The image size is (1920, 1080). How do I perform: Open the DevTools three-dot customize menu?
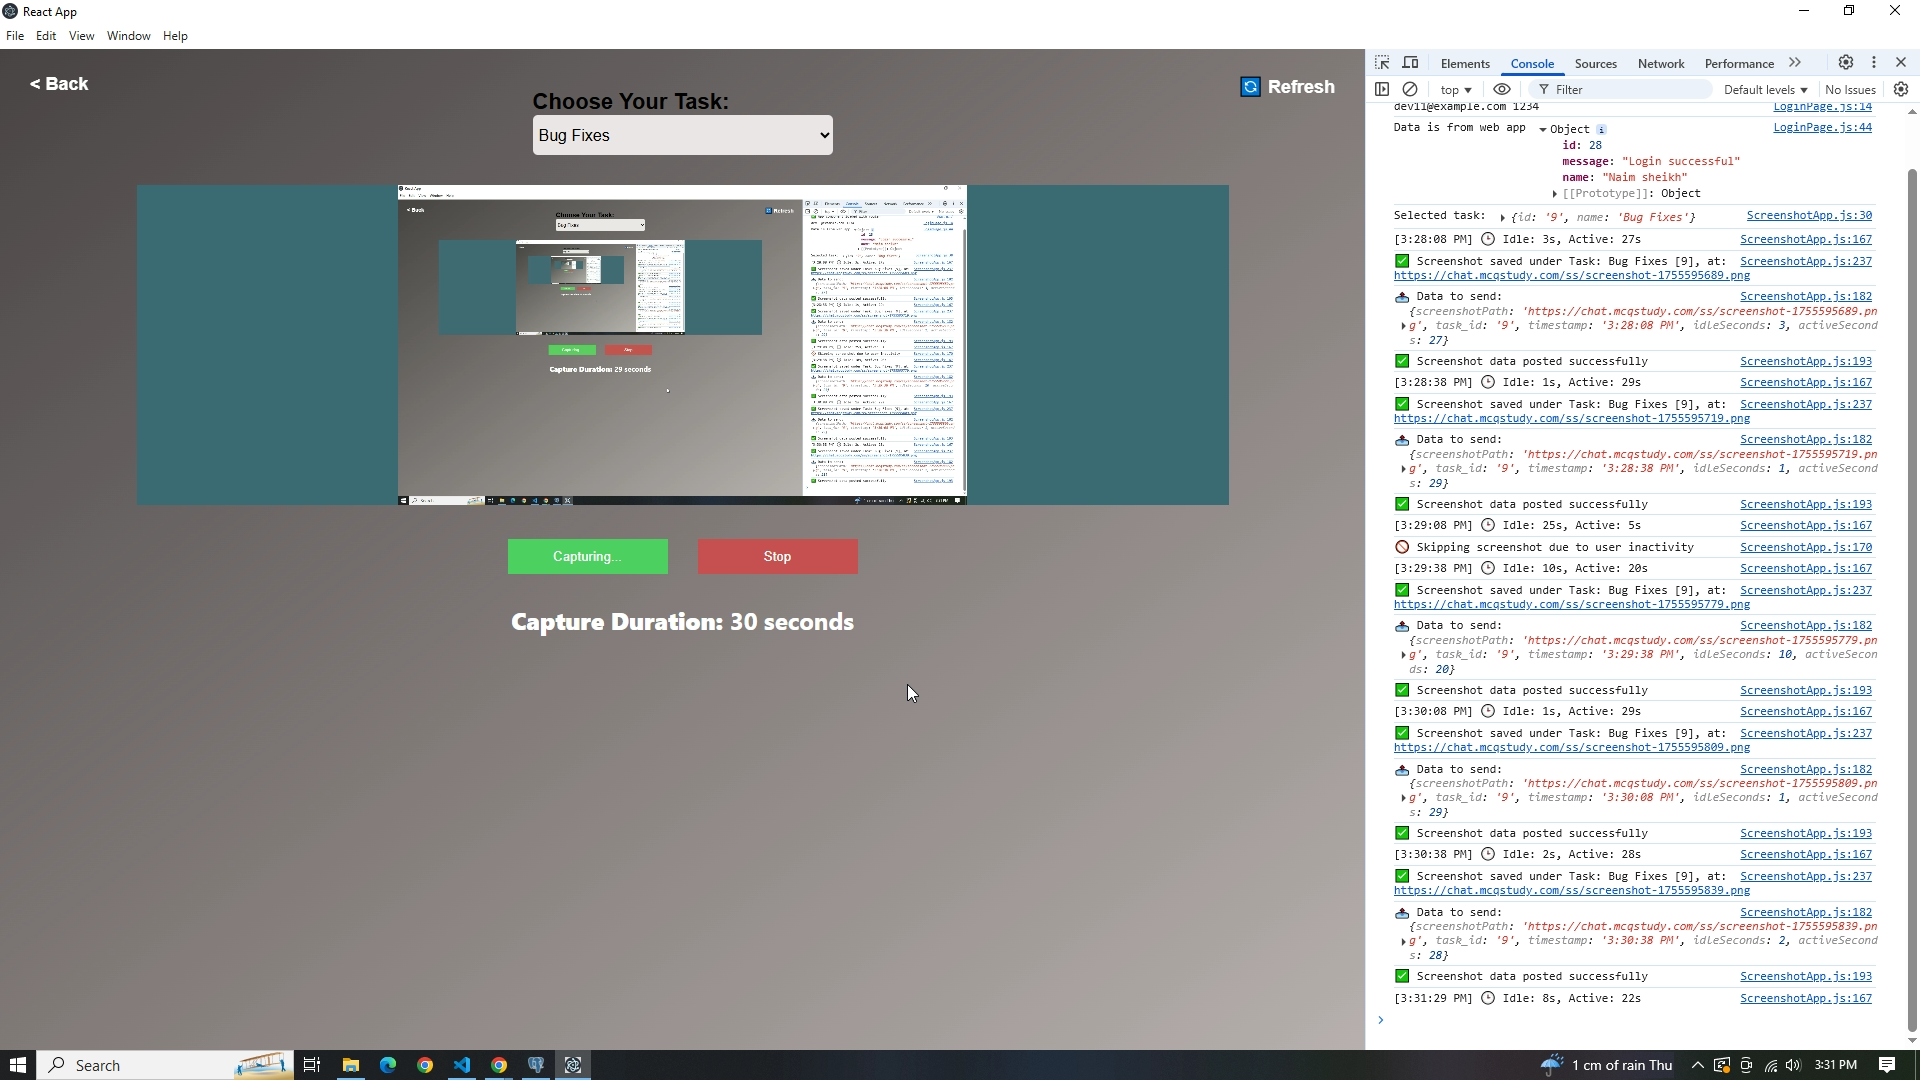click(x=1873, y=62)
